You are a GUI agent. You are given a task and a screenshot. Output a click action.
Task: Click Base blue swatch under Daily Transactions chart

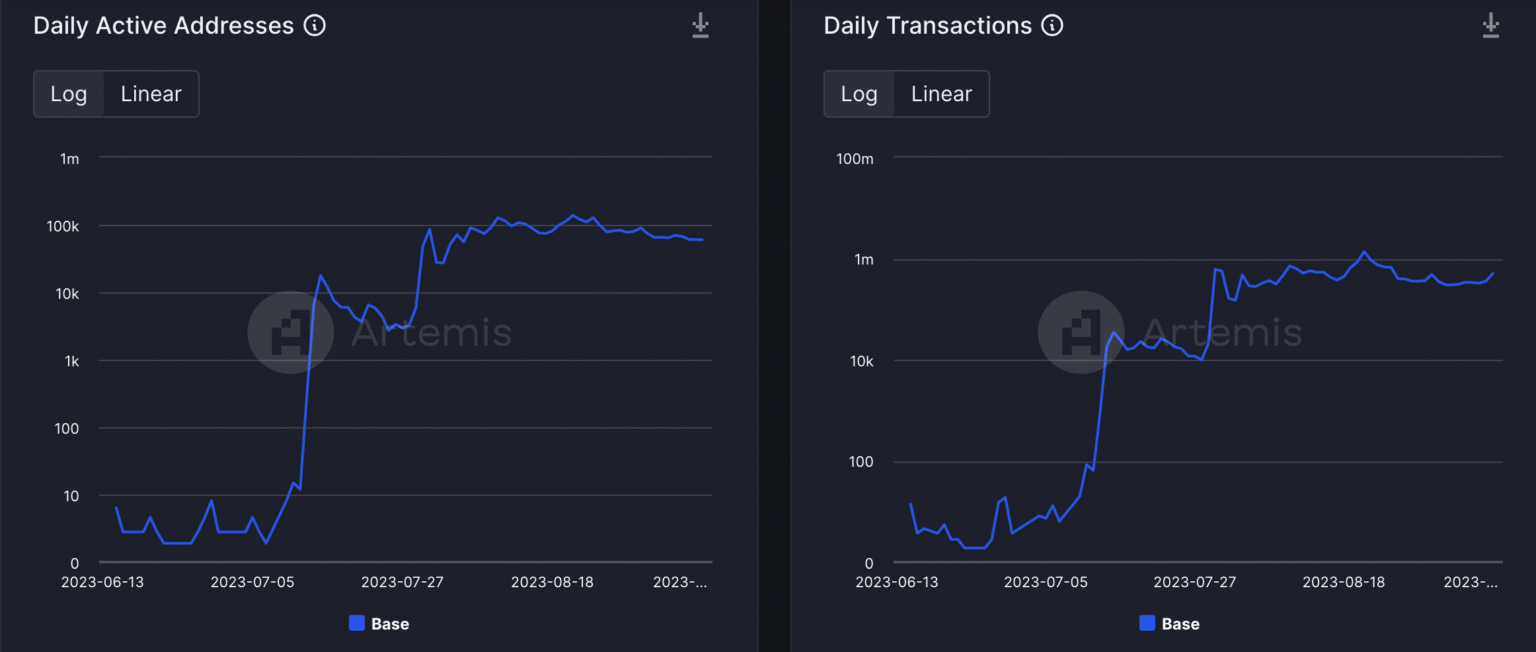click(x=1147, y=623)
